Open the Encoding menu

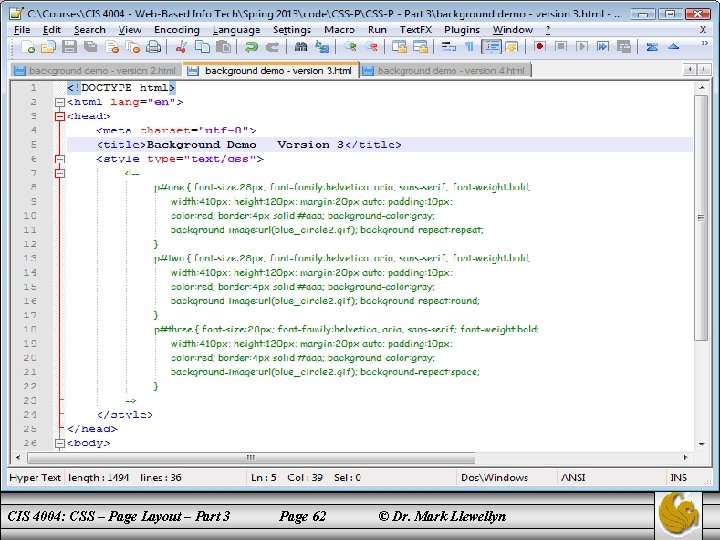pos(176,30)
